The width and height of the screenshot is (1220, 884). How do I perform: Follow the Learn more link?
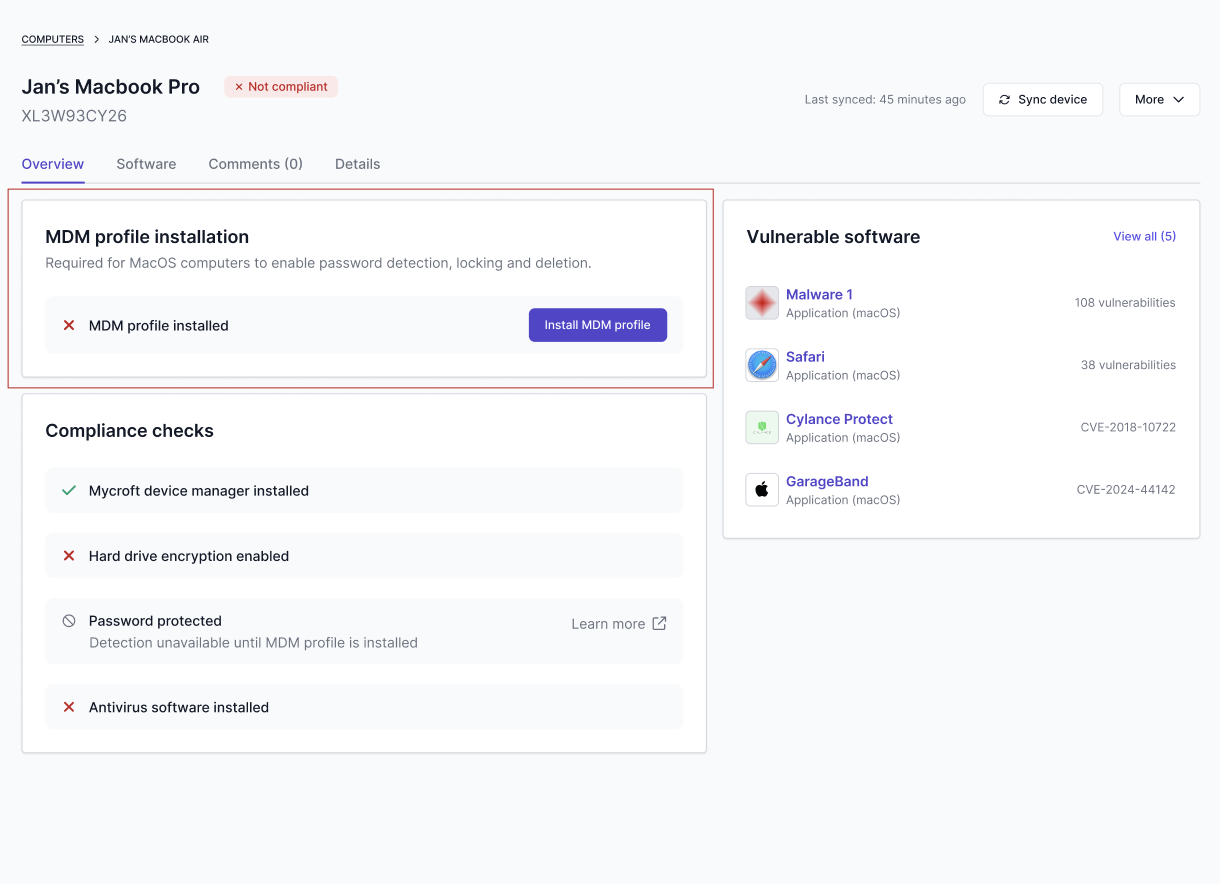pyautogui.click(x=618, y=624)
